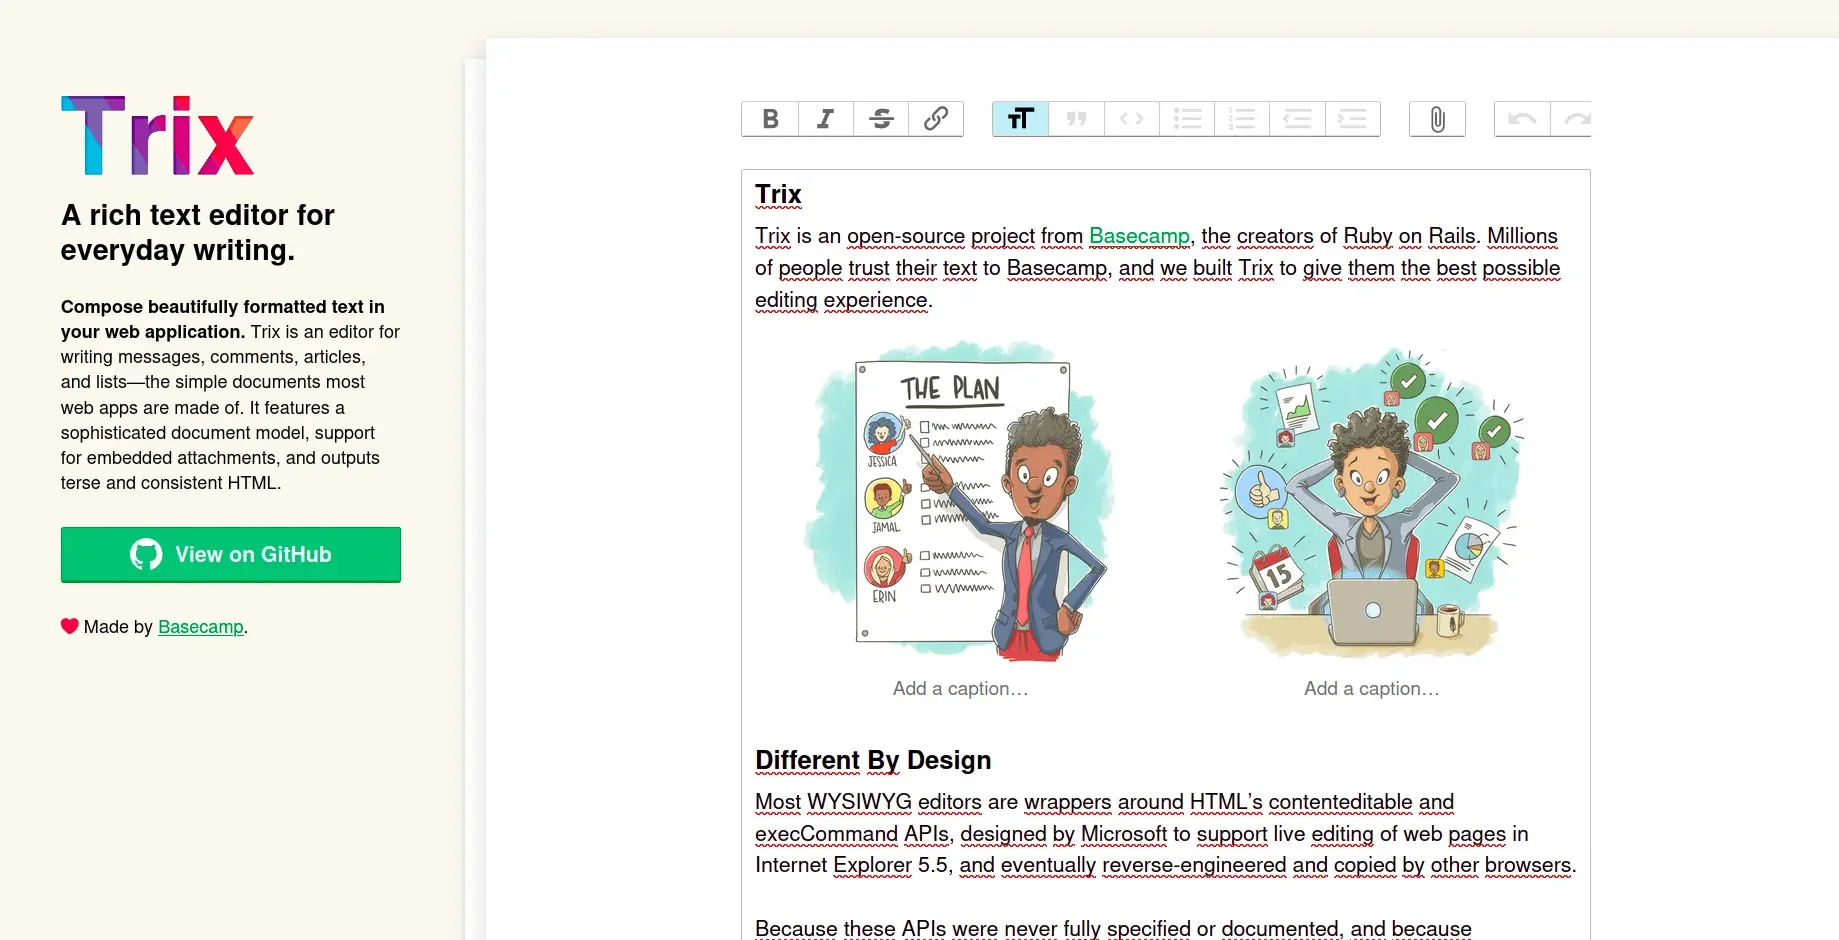Redo the last edit
Viewport: 1839px width, 940px height.
pos(1572,119)
